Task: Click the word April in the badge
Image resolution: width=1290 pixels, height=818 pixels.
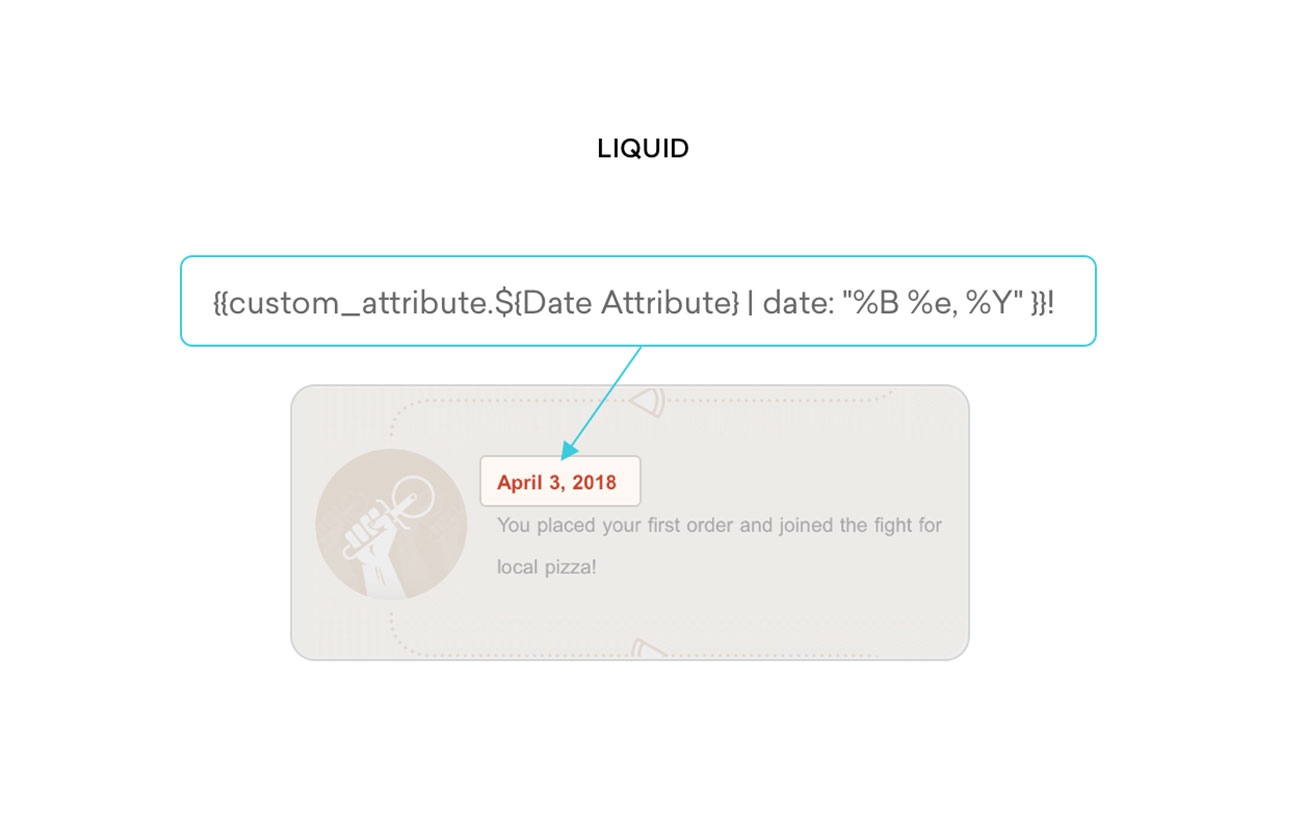Action: tap(519, 483)
